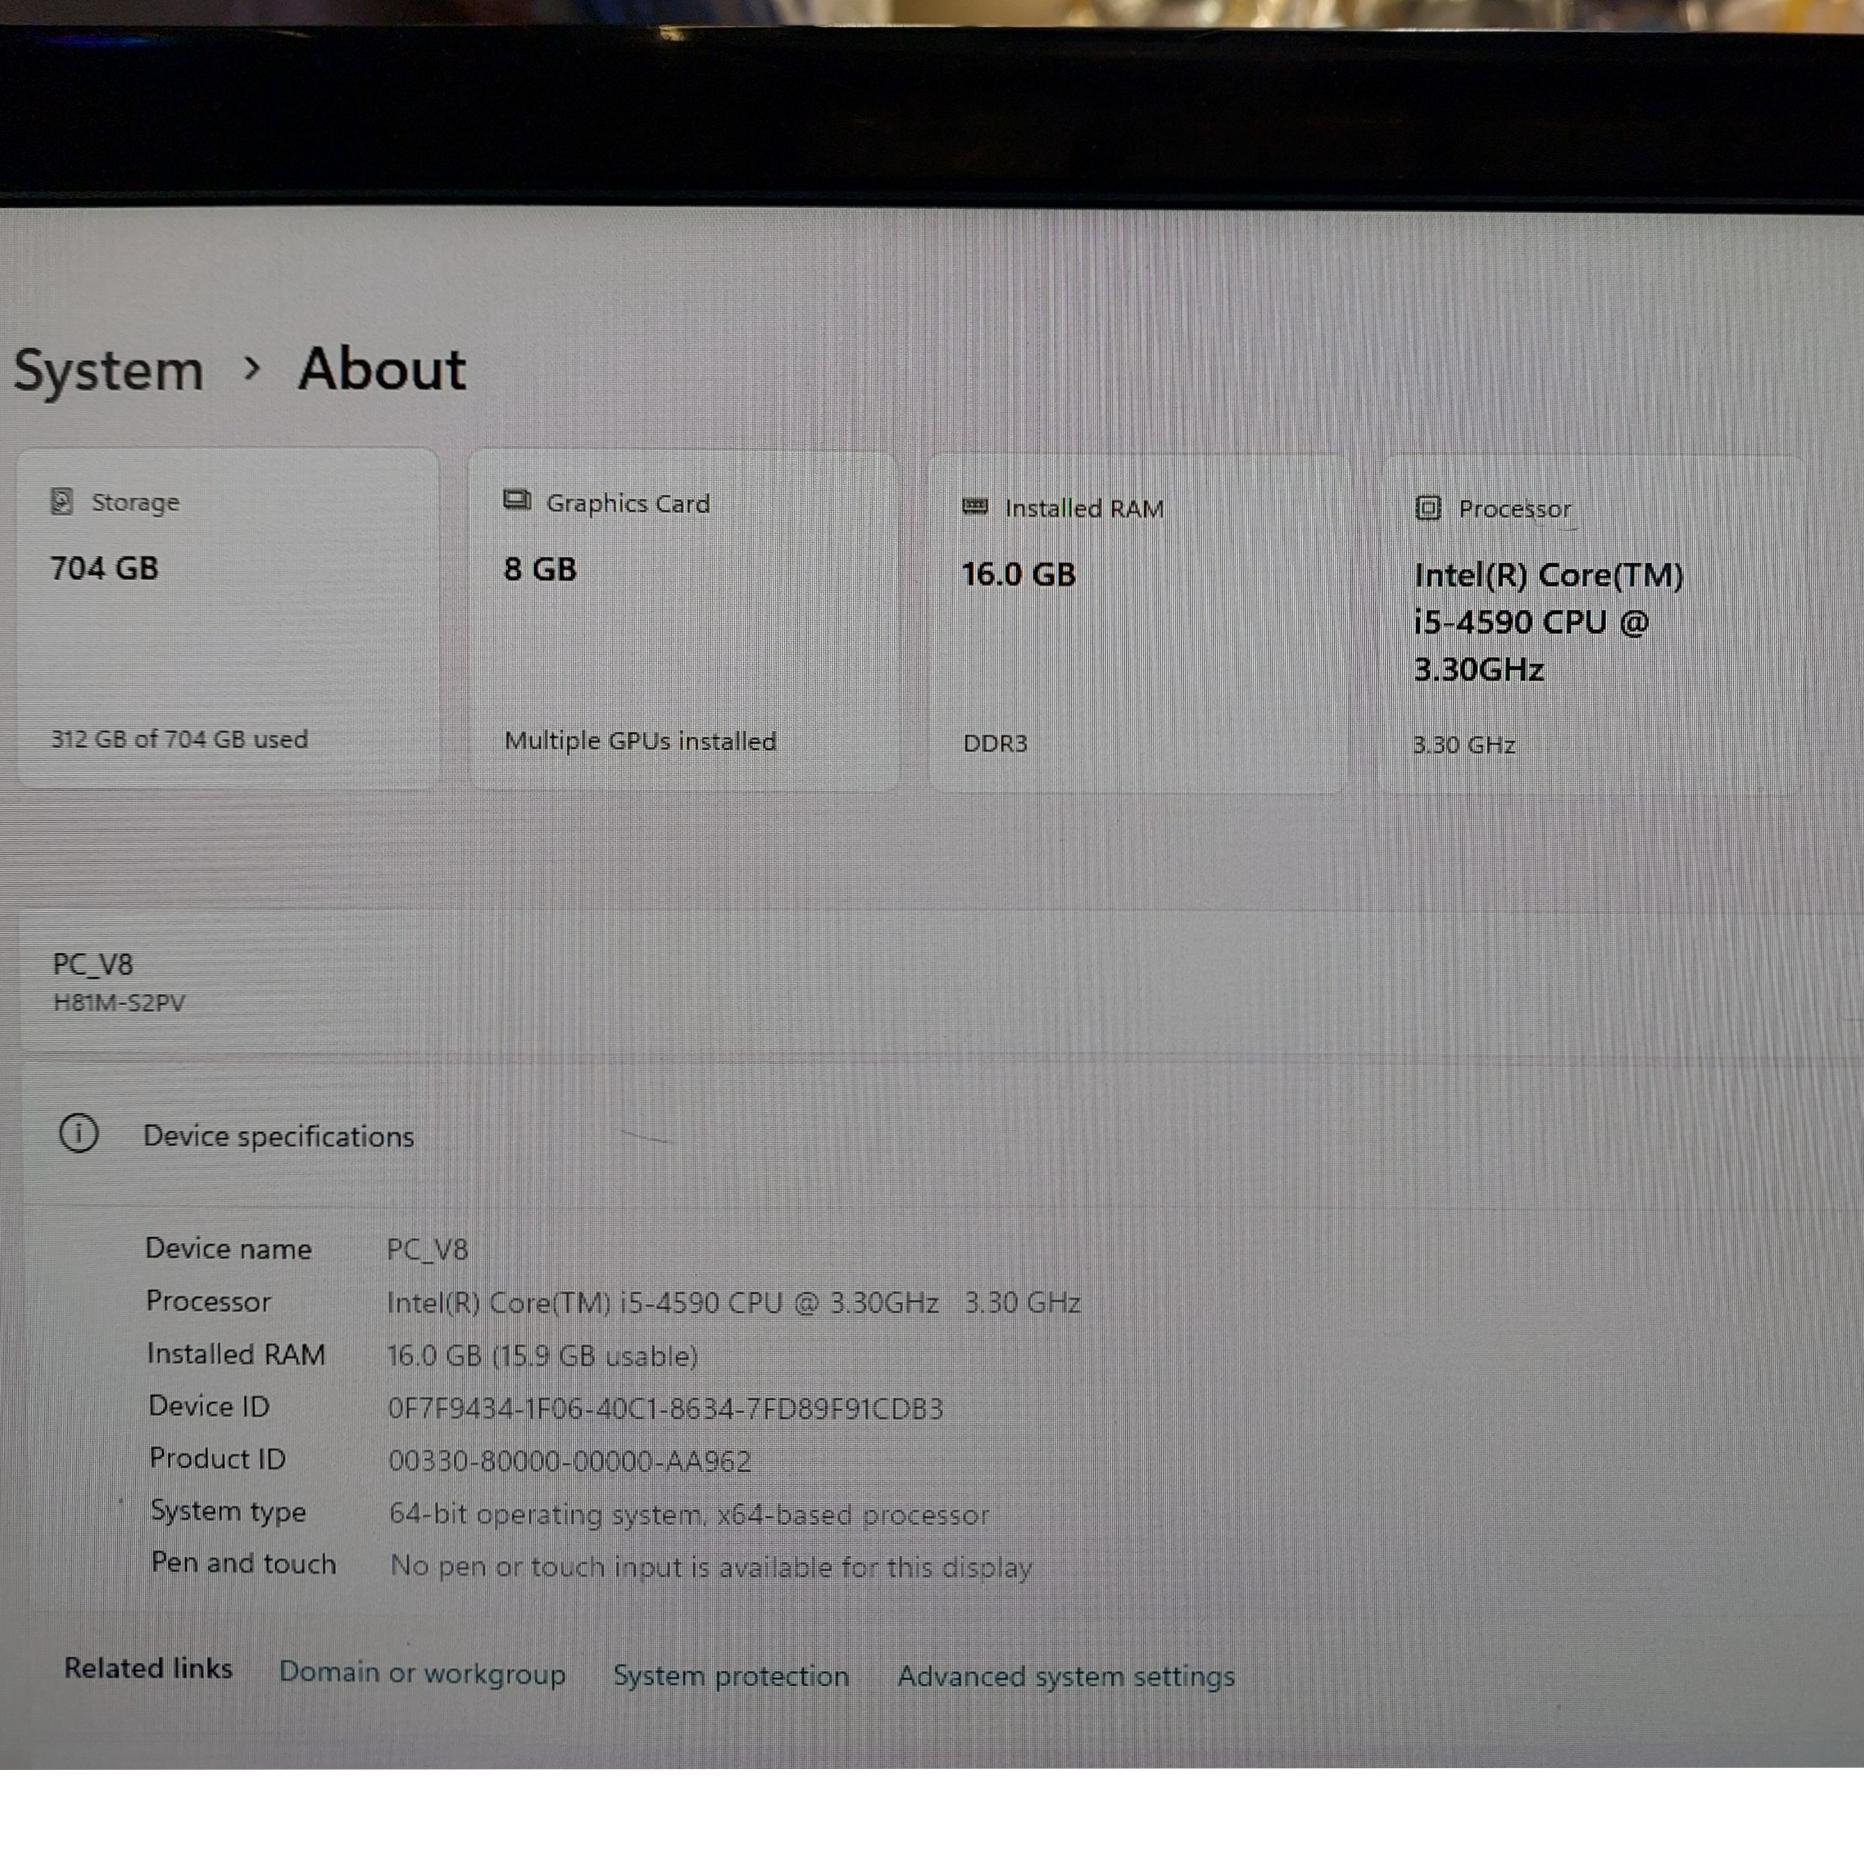Click the breadcrumb chevron after System
Image resolution: width=1864 pixels, height=1864 pixels.
coord(253,368)
